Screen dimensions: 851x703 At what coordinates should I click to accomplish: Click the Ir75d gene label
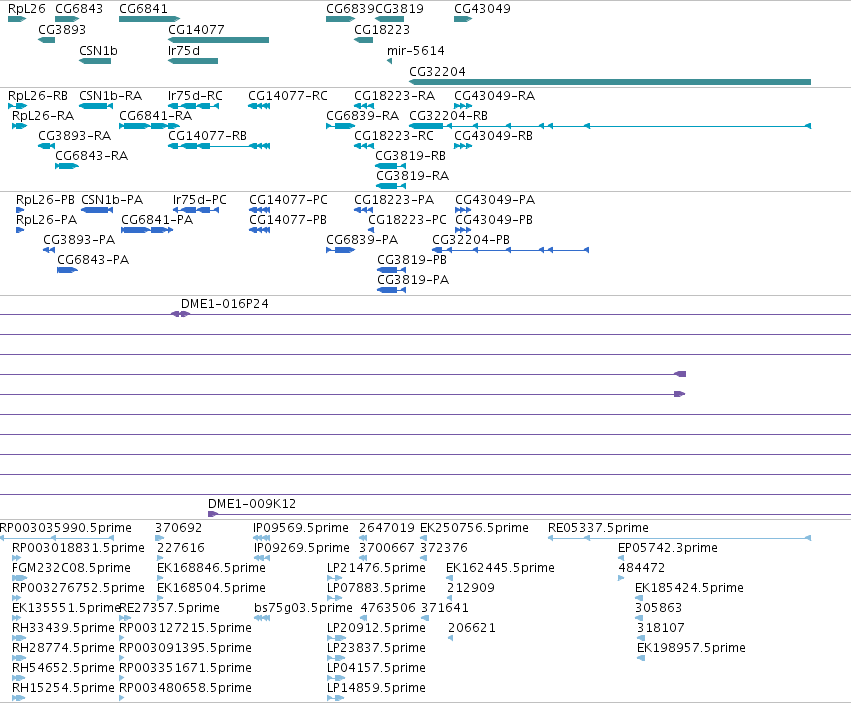[184, 50]
